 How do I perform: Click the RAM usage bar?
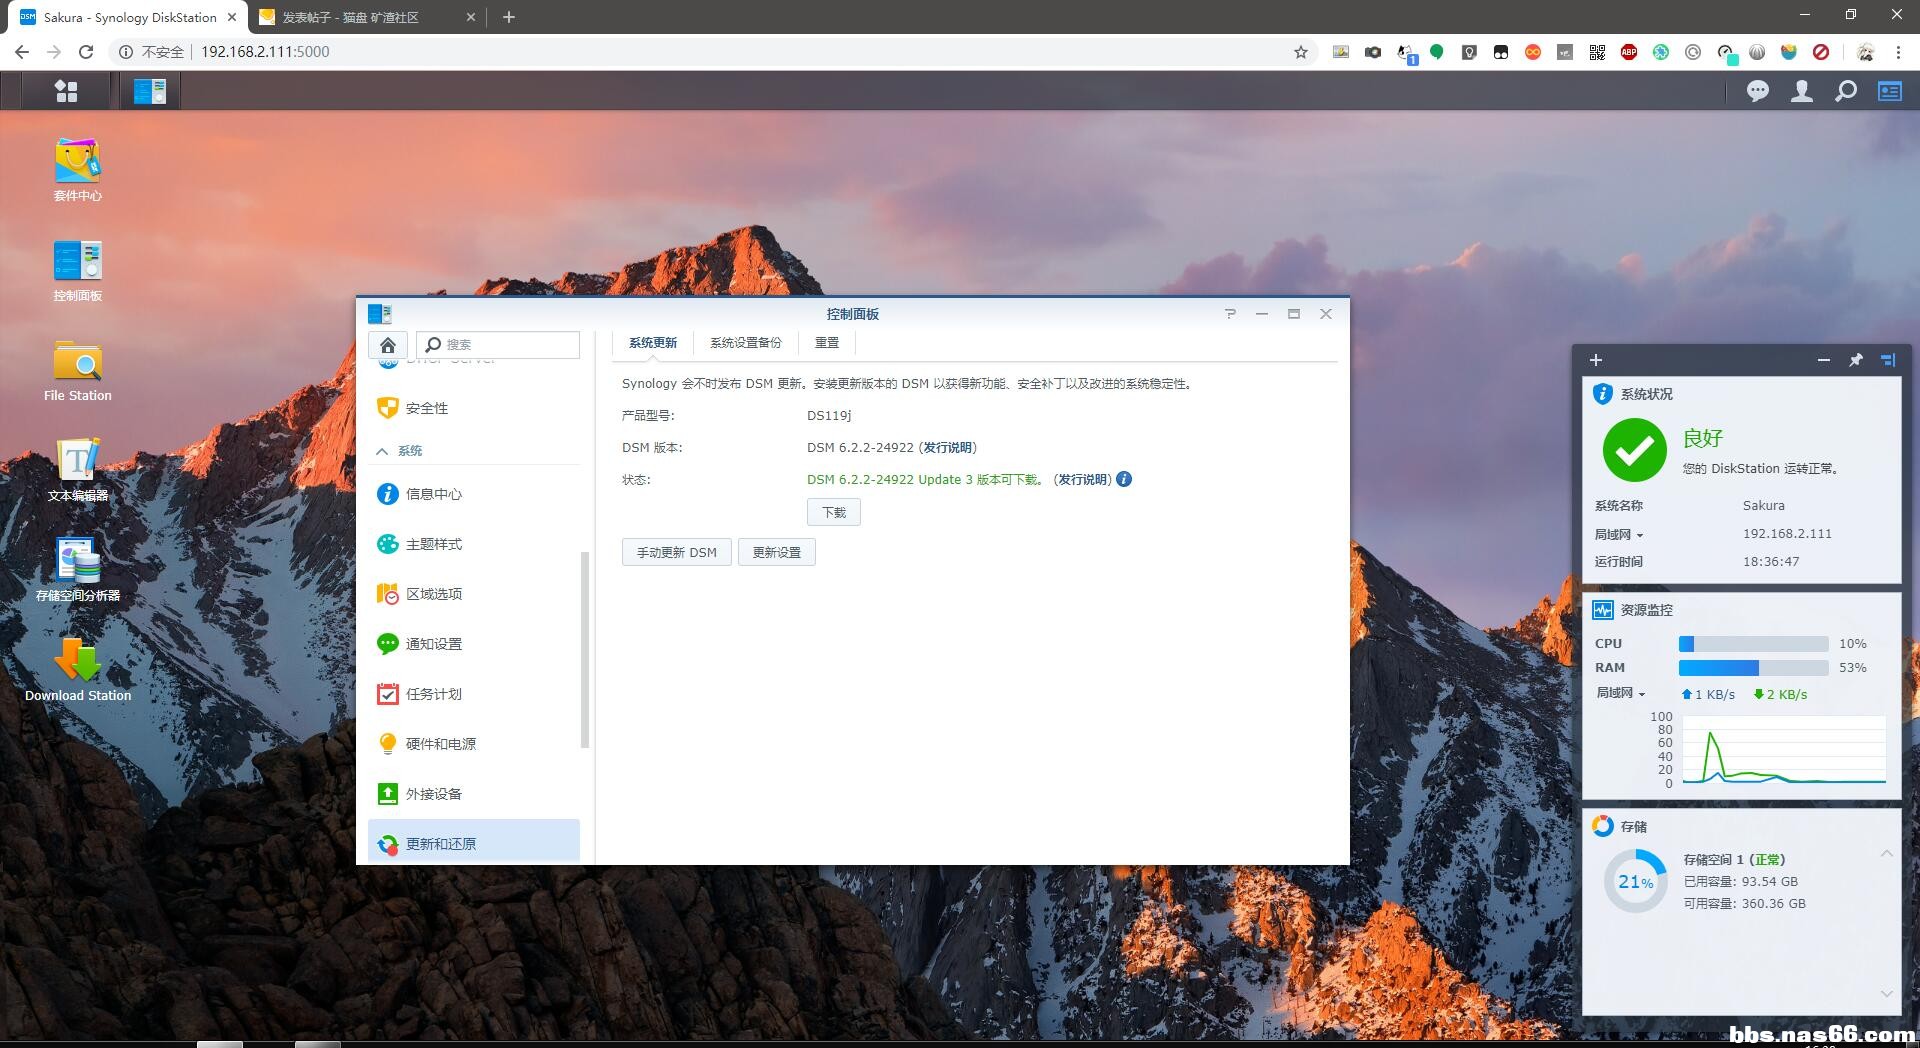1754,668
